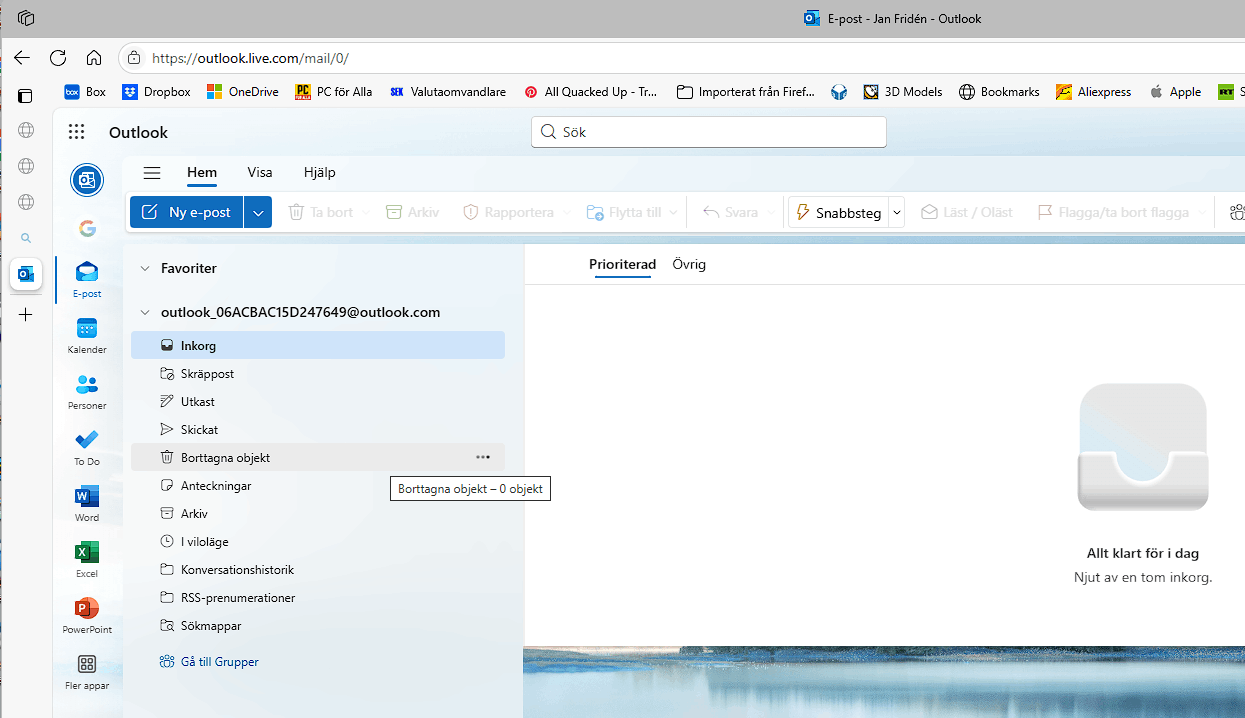Toggle the hamburger navigation pane button
1245x718 pixels.
pyautogui.click(x=151, y=172)
